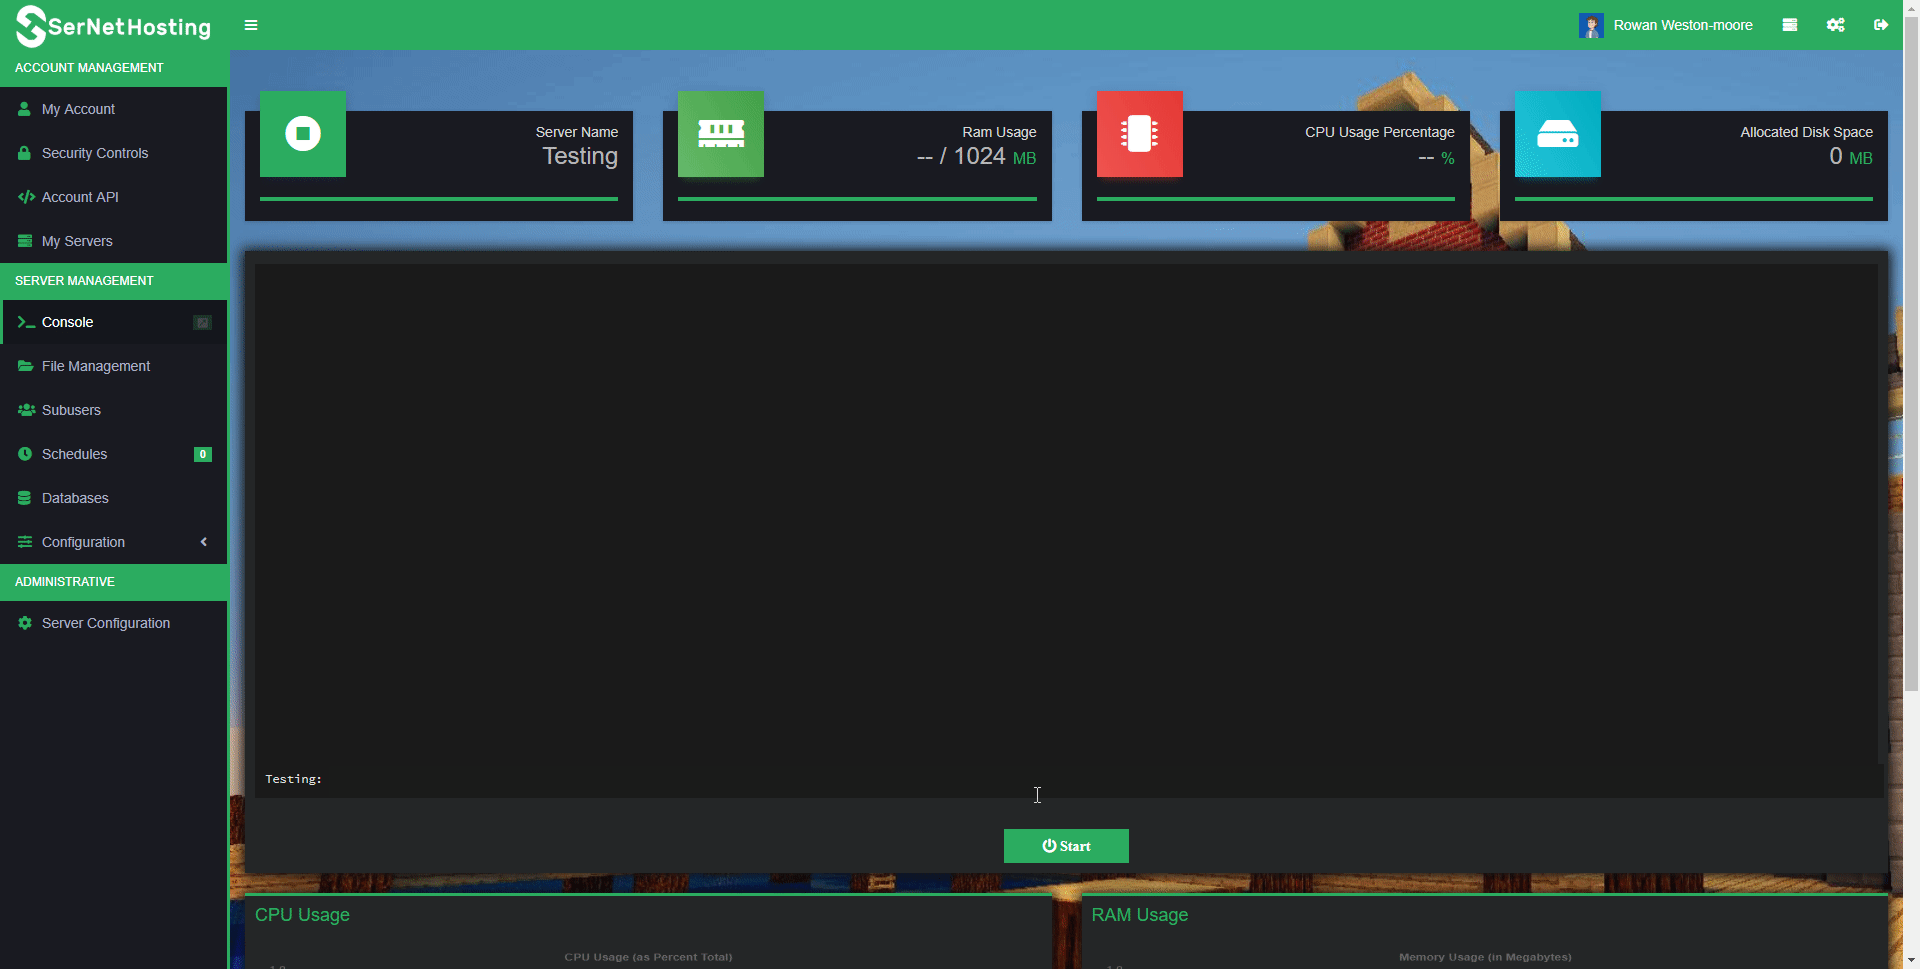Click the page vertical scrollbar
The width and height of the screenshot is (1920, 969).
[1910, 400]
